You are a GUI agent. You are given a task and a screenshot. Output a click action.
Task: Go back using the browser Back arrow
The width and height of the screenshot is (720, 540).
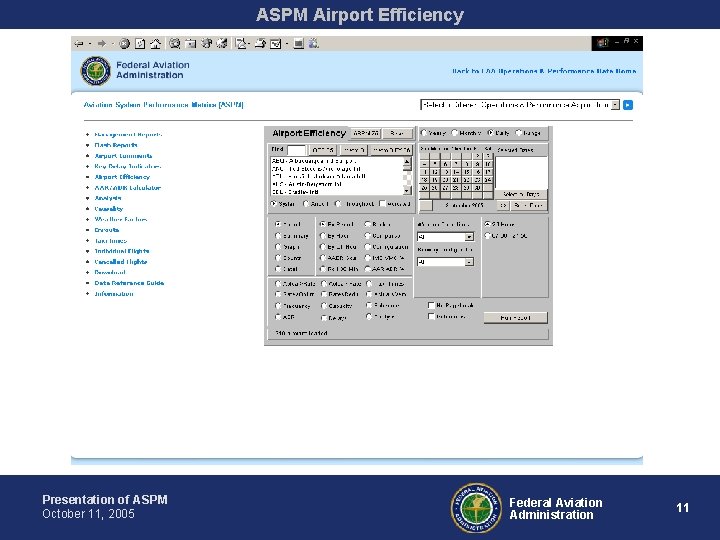(79, 44)
